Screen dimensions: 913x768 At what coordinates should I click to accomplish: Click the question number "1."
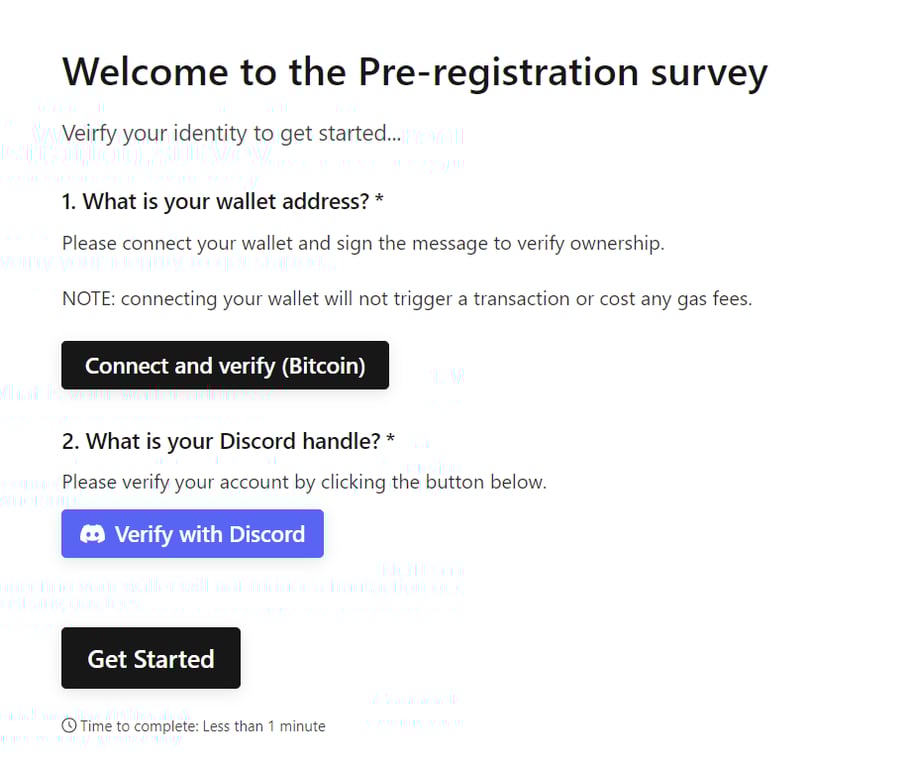(70, 201)
